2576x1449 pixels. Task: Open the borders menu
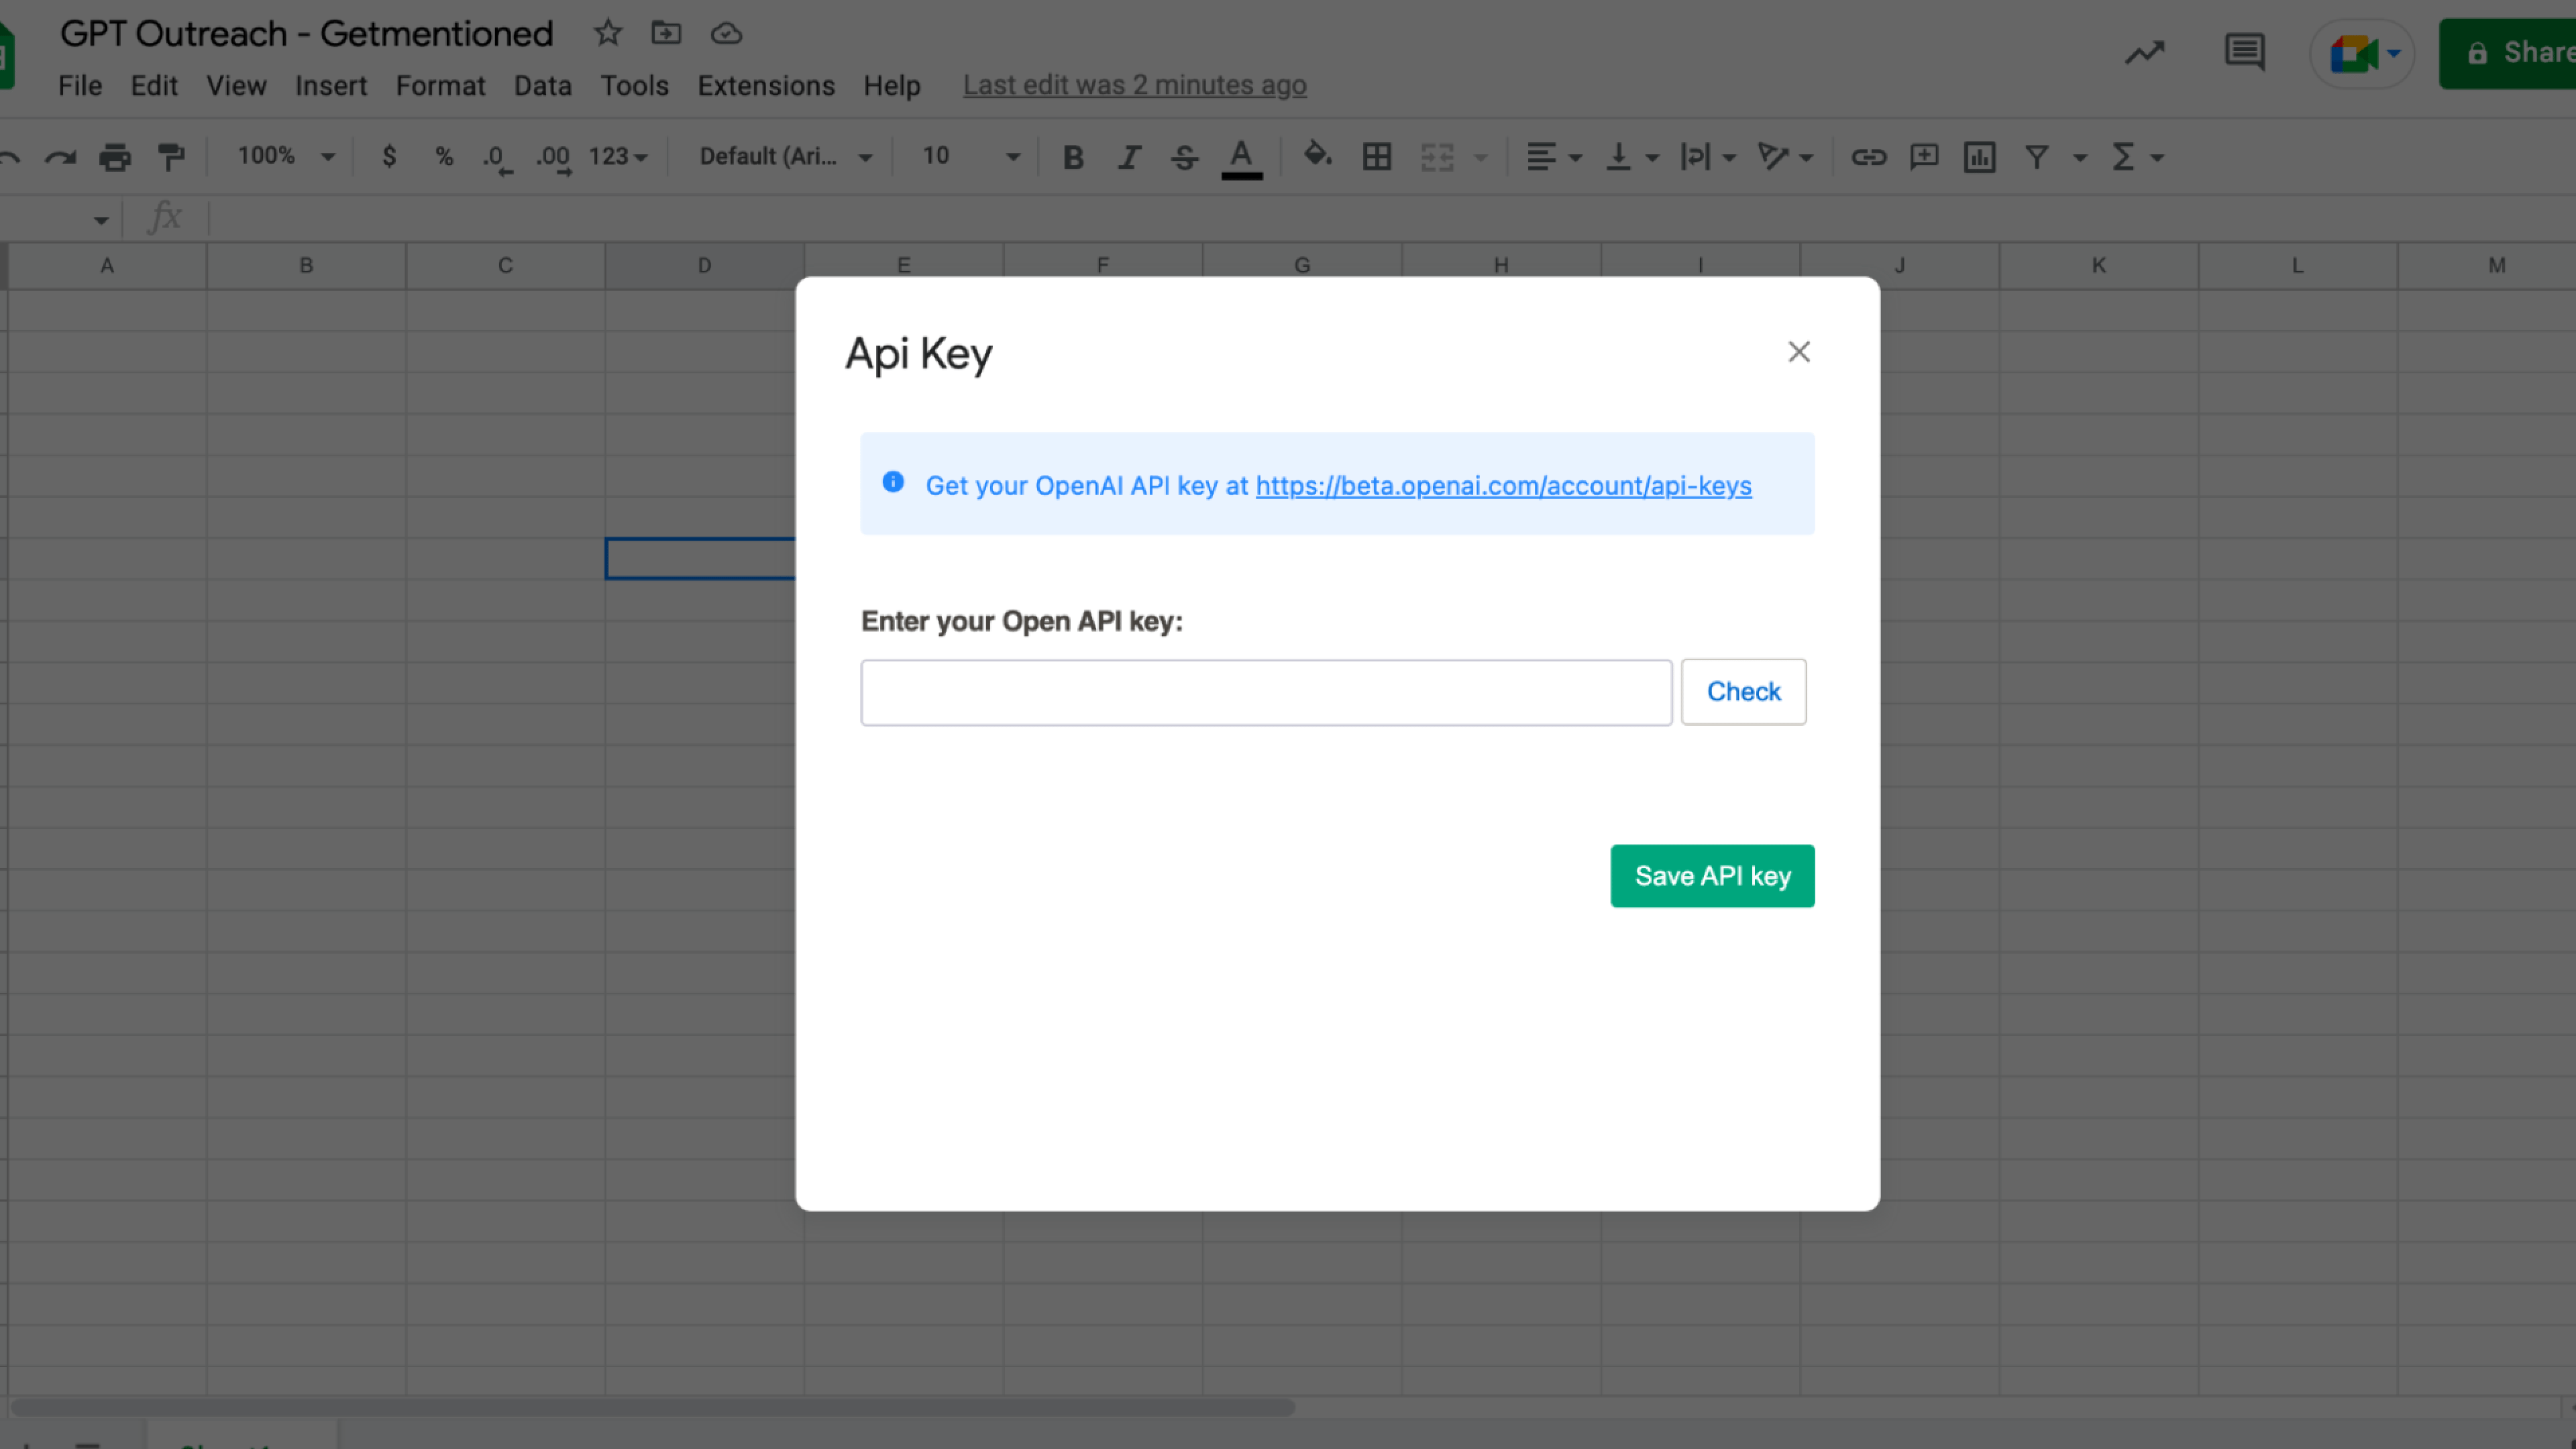coord(1376,157)
